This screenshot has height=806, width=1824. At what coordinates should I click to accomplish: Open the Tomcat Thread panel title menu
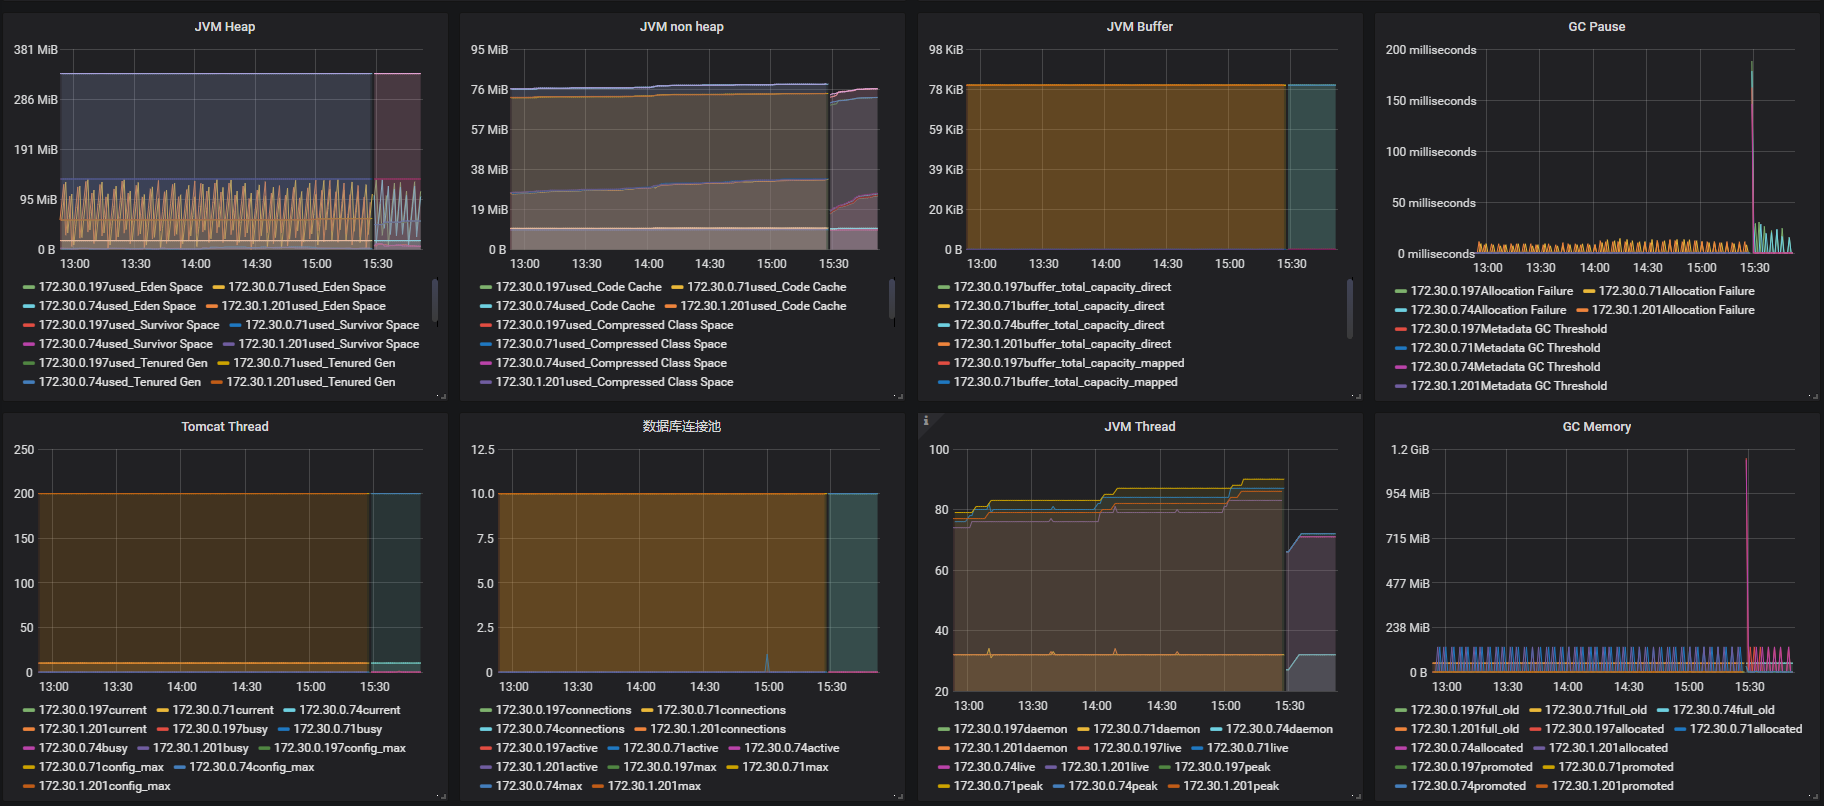225,427
